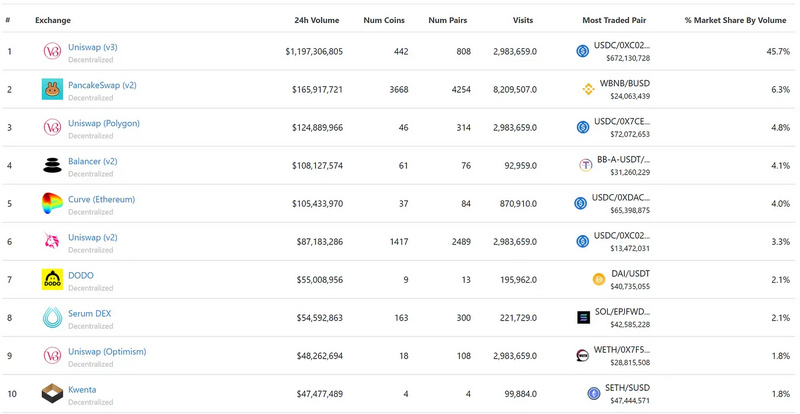Image resolution: width=800 pixels, height=414 pixels.
Task: Click the Uniswap (v2) unicorn logo
Action: coord(52,242)
